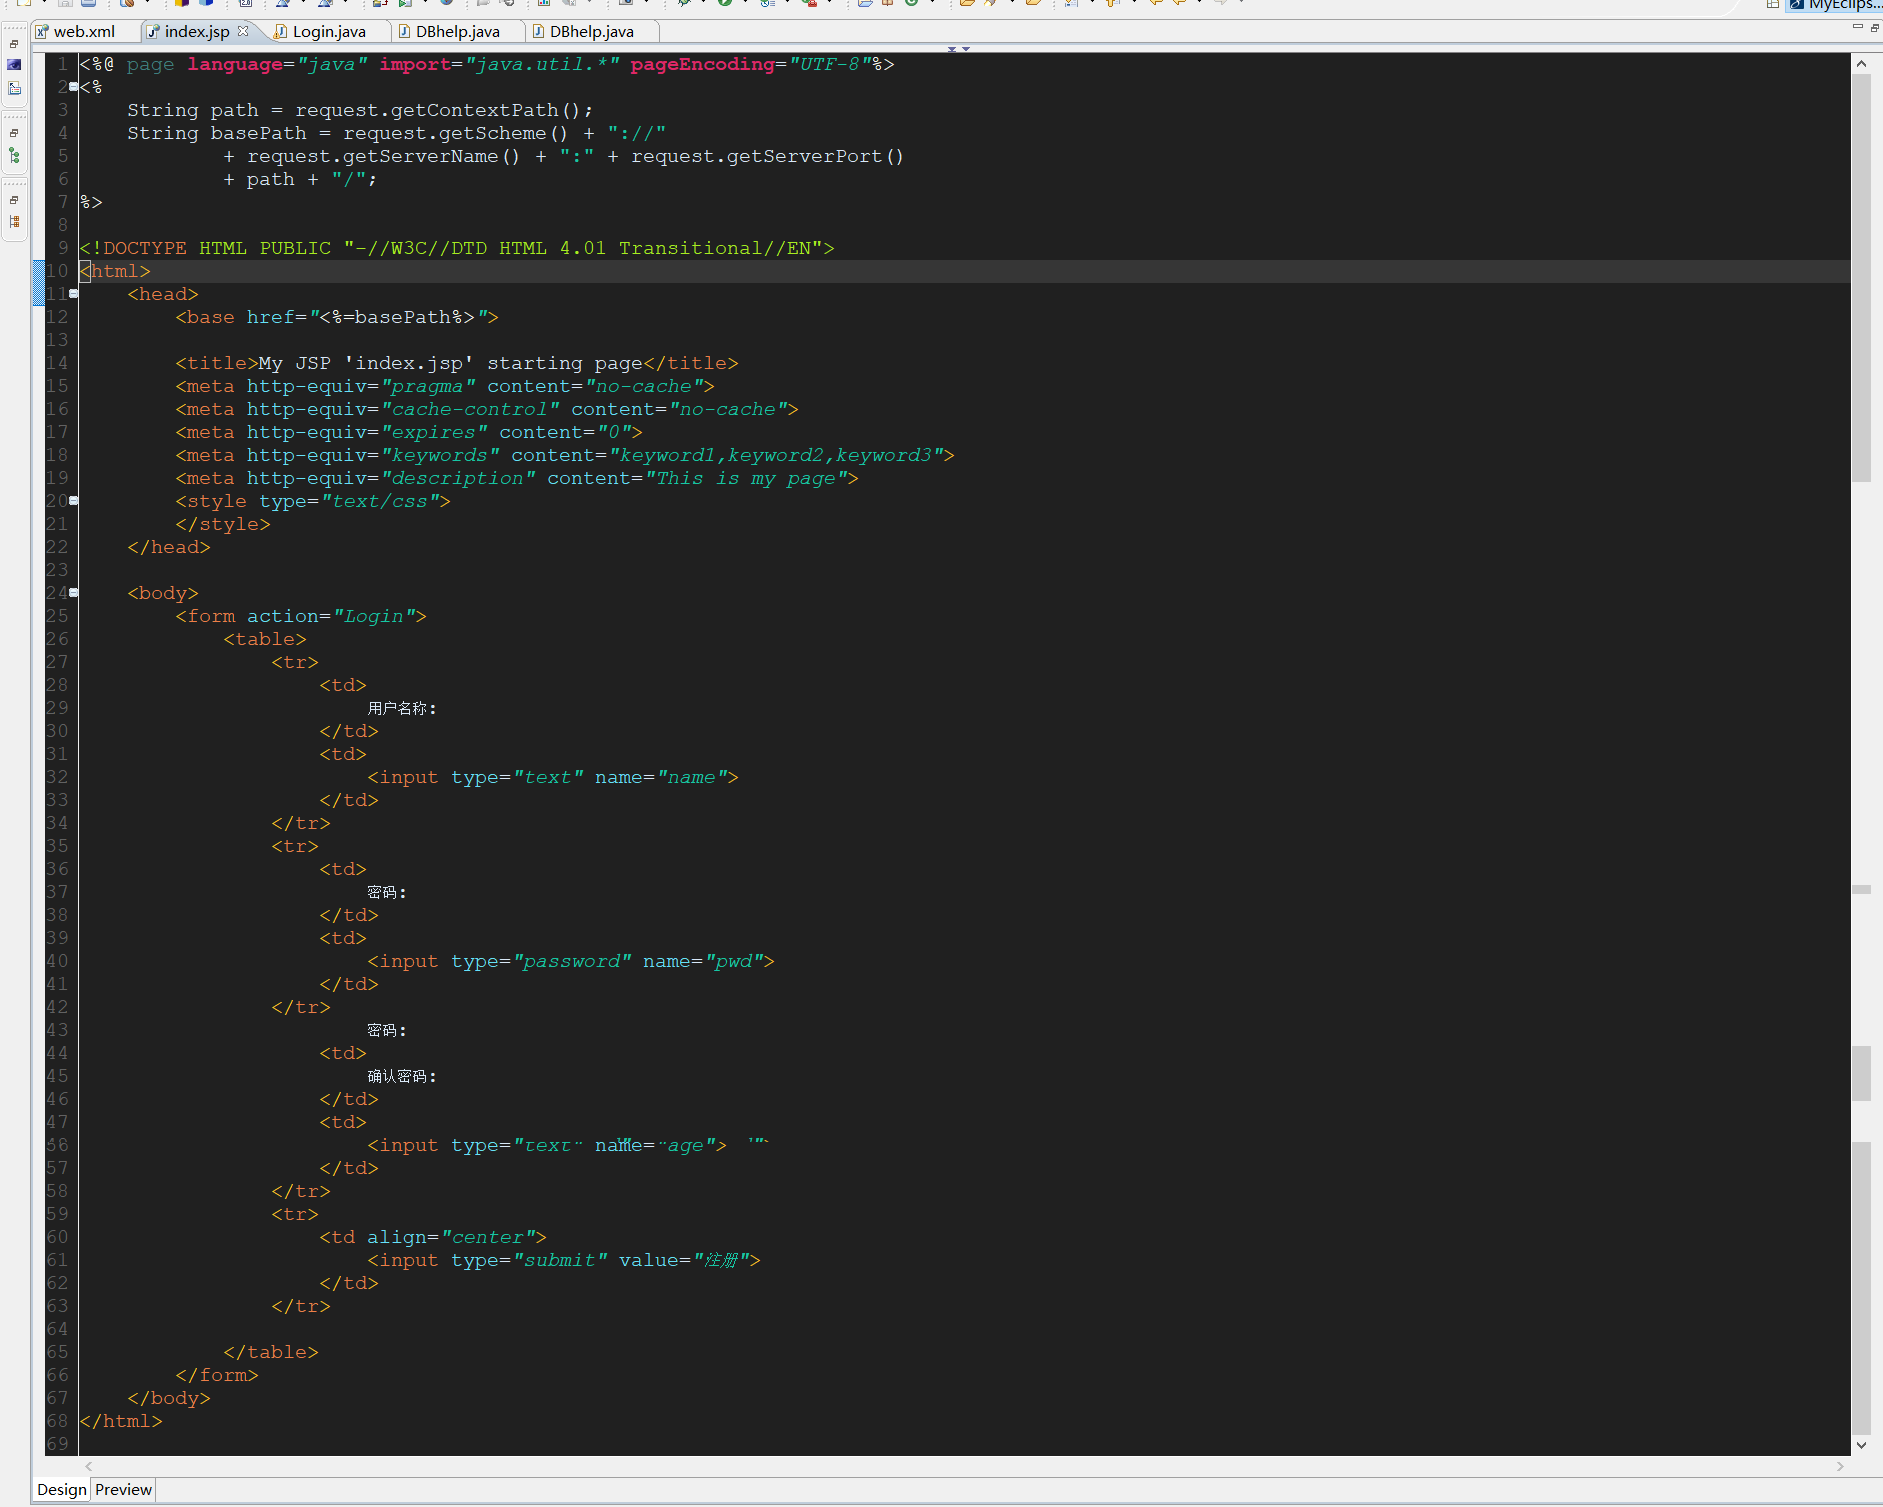Click the closing html tag on line 68
Viewport: 1883px width, 1507px height.
pos(121,1421)
